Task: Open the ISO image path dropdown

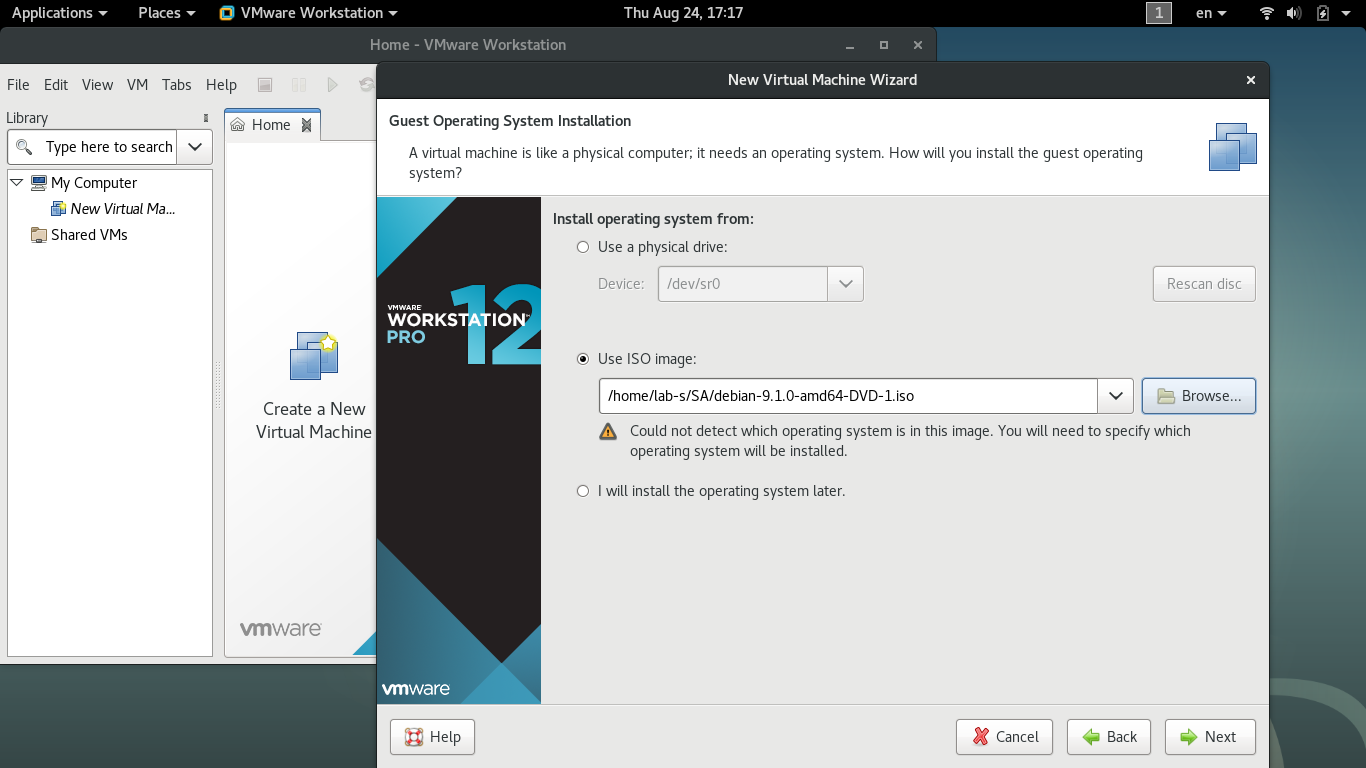Action: point(1115,396)
